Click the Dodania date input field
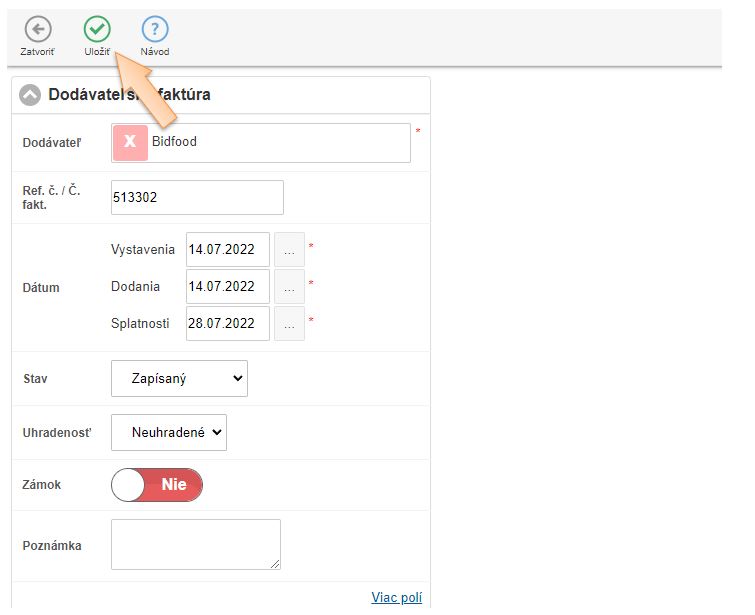Viewport: 755px width, 615px height. pos(227,286)
